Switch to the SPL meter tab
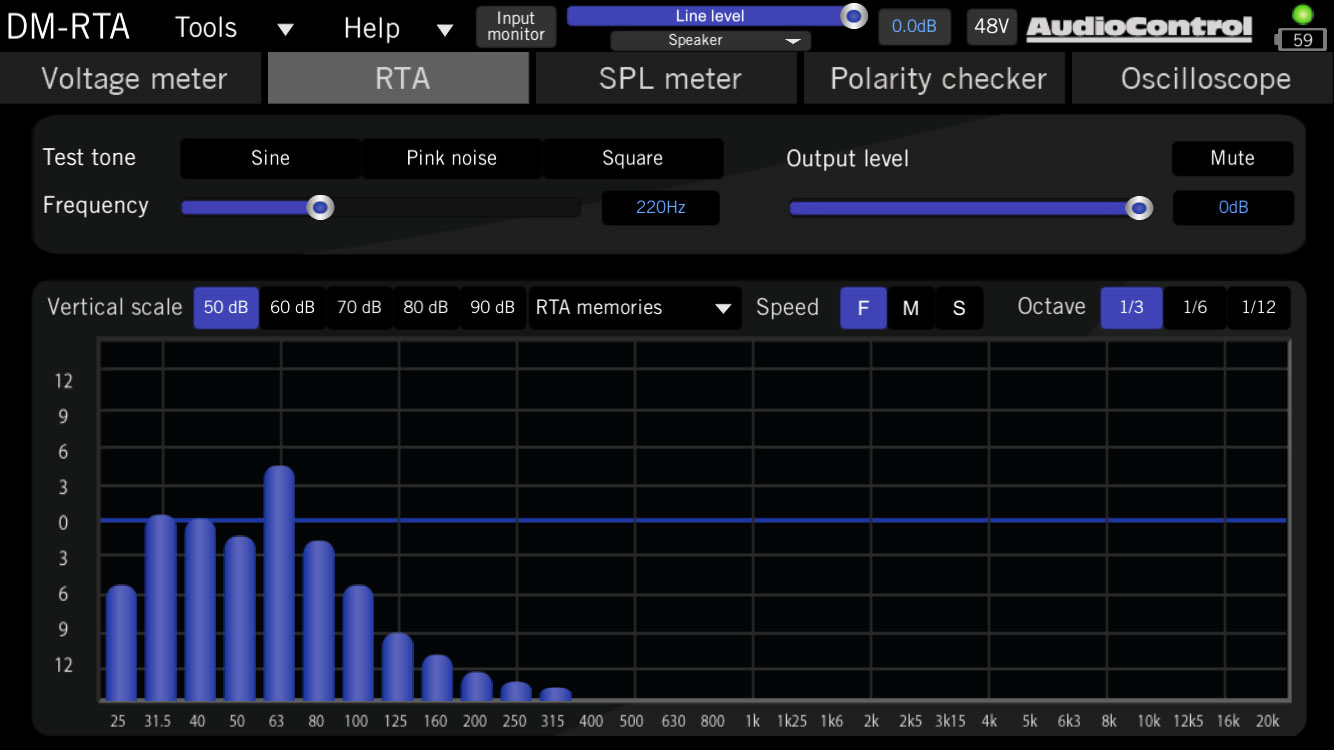Image resolution: width=1334 pixels, height=750 pixels. (667, 78)
